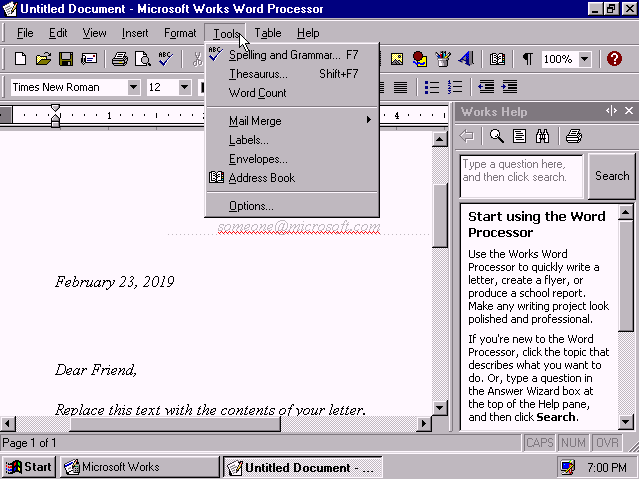Shrink Works Help pane arrows icon
Screen dimensions: 639x479
tap(611, 111)
